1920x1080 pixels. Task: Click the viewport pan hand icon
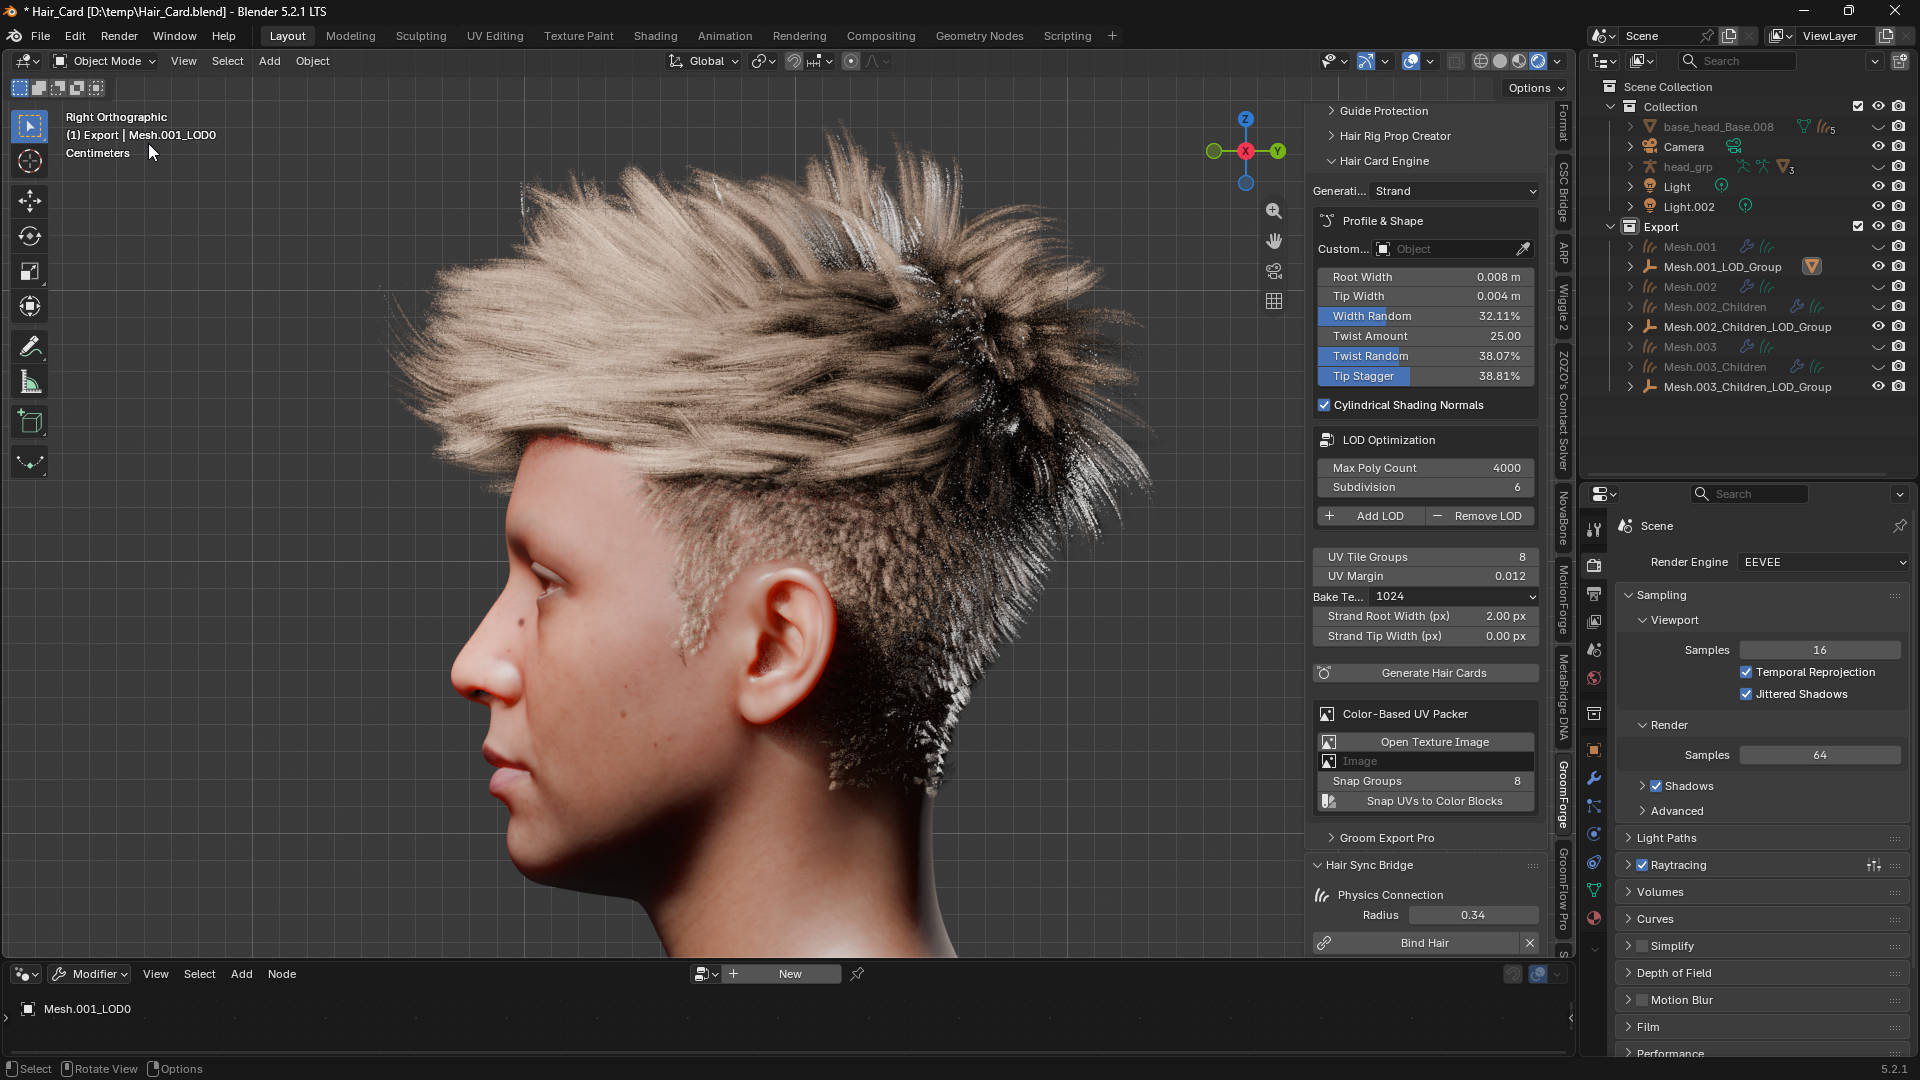1274,241
